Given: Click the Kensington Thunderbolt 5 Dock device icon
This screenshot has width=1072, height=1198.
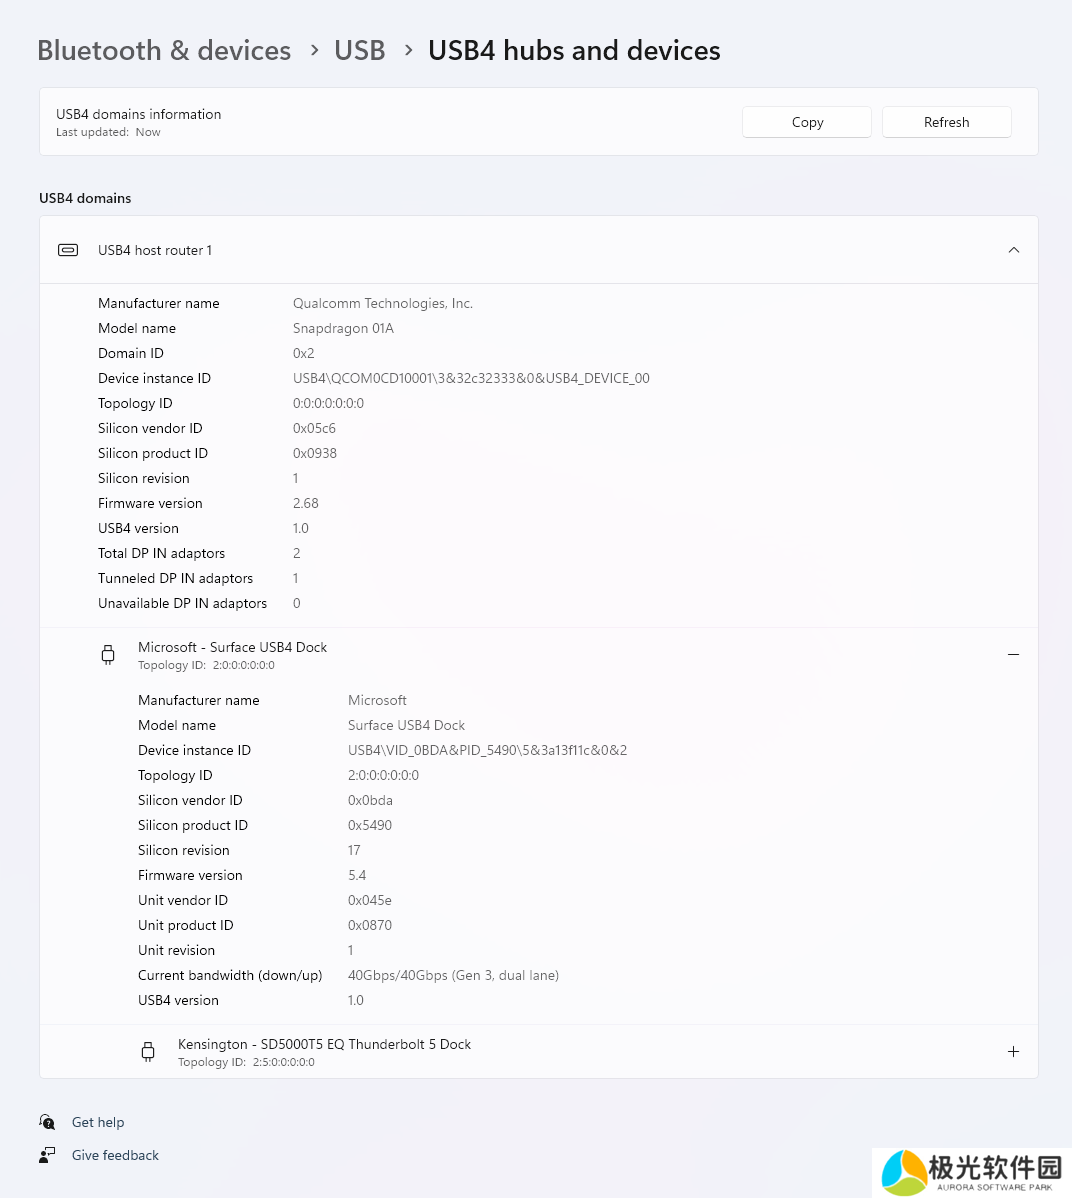Looking at the screenshot, I should [x=148, y=1052].
